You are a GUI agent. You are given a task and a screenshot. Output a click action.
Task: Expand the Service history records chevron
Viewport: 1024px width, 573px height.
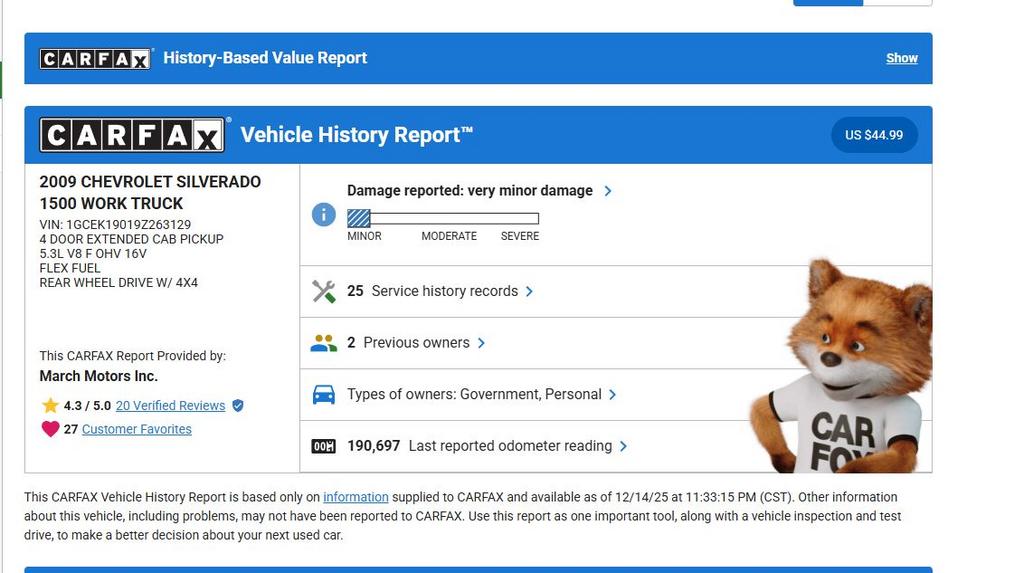tap(529, 291)
